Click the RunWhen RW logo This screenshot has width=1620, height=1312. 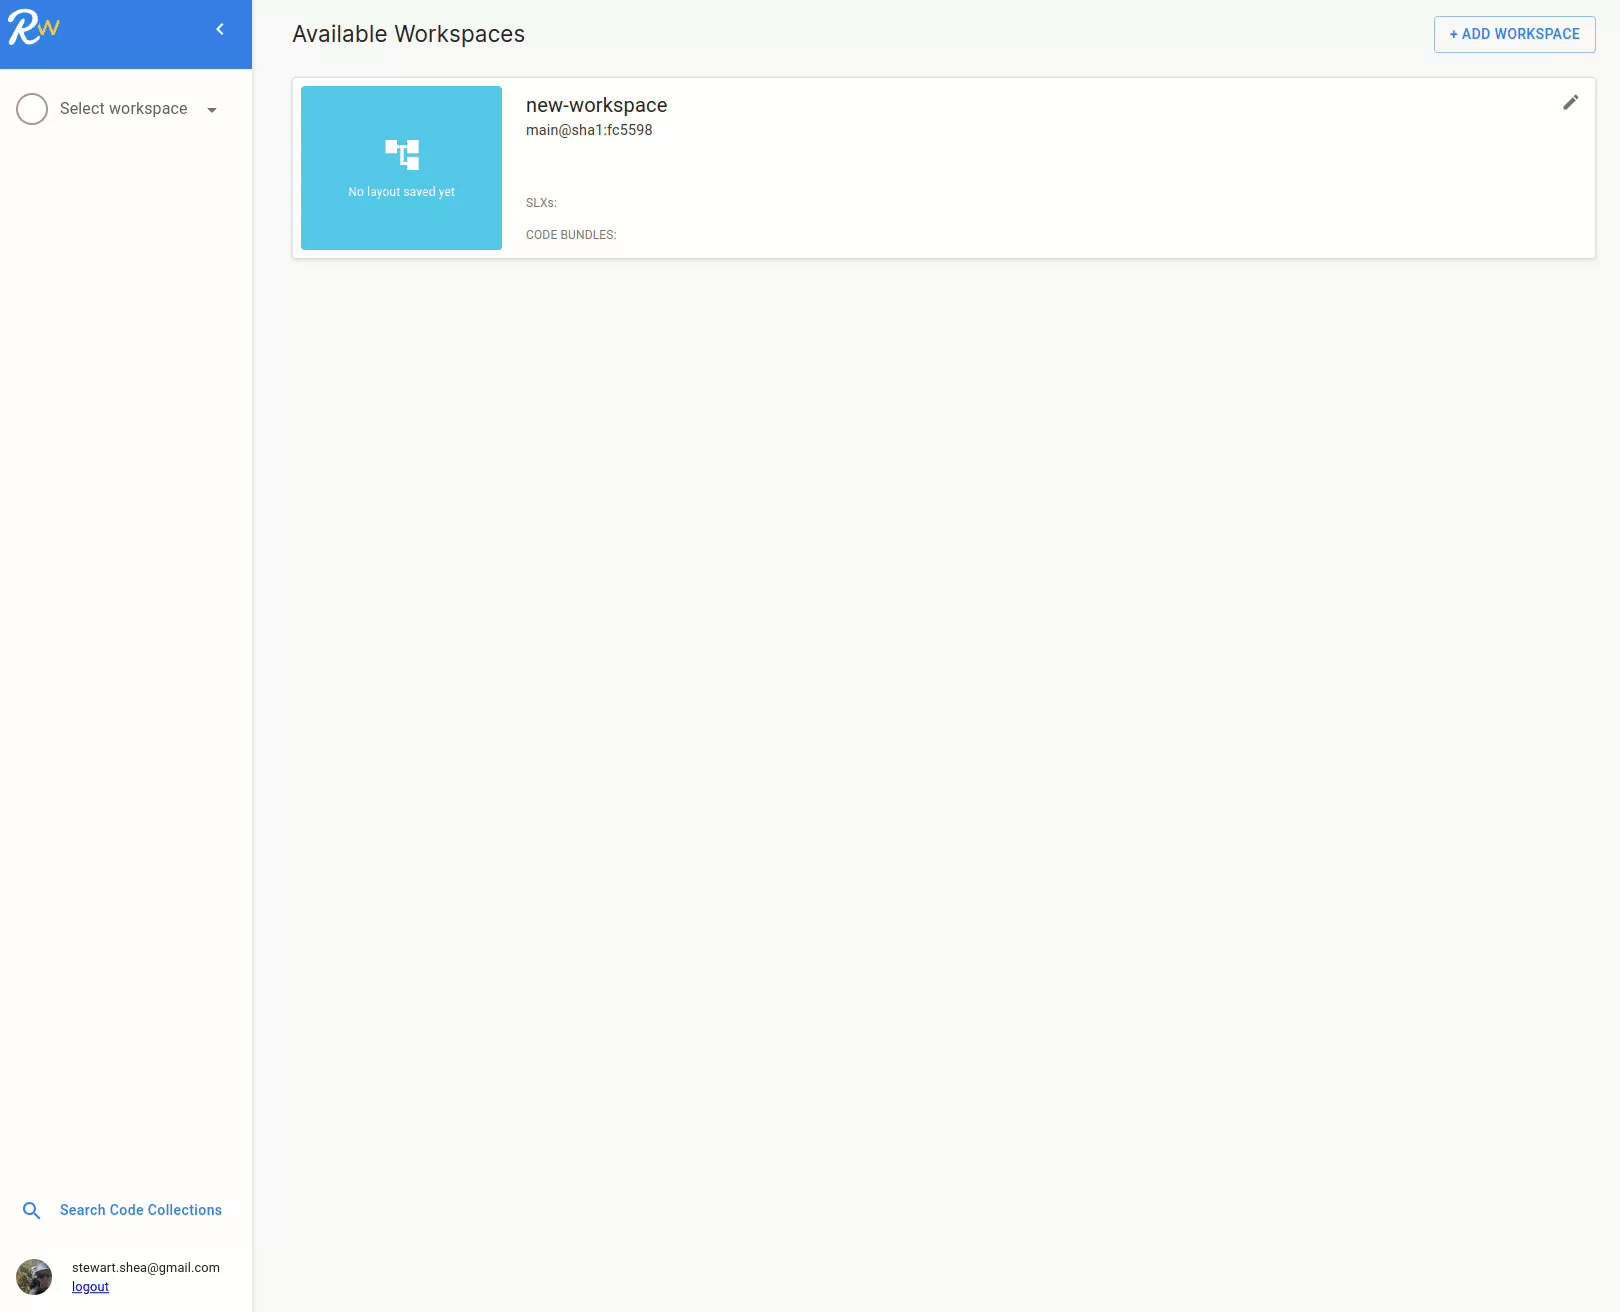[34, 29]
